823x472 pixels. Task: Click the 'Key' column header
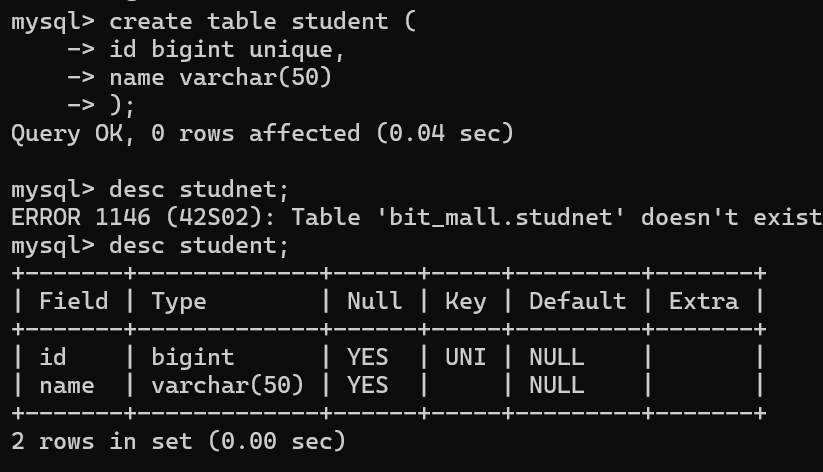[x=464, y=301]
